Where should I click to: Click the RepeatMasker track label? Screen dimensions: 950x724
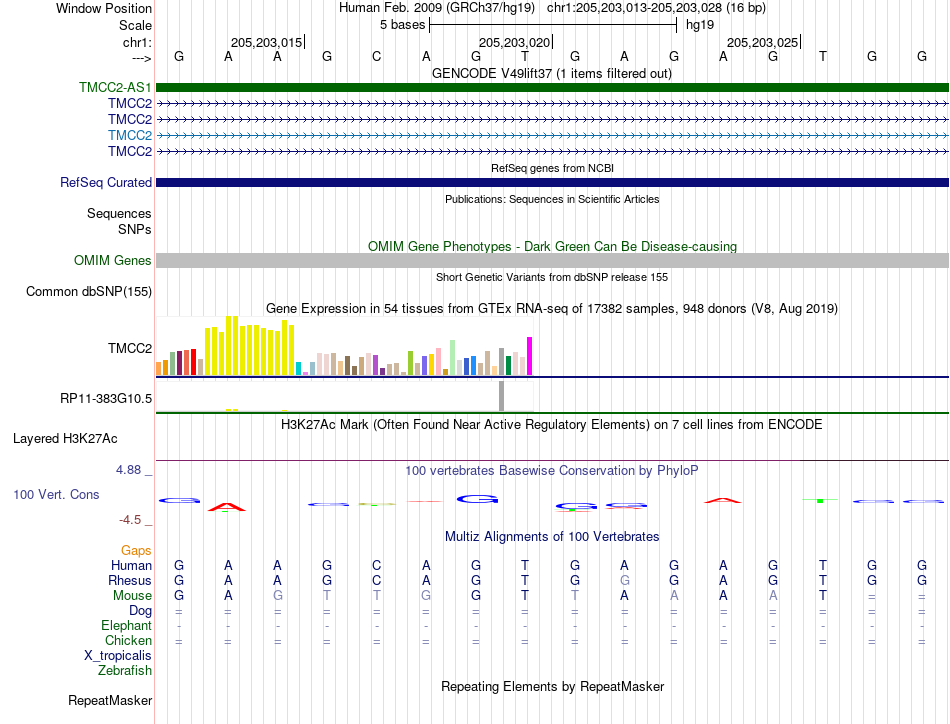tap(110, 700)
